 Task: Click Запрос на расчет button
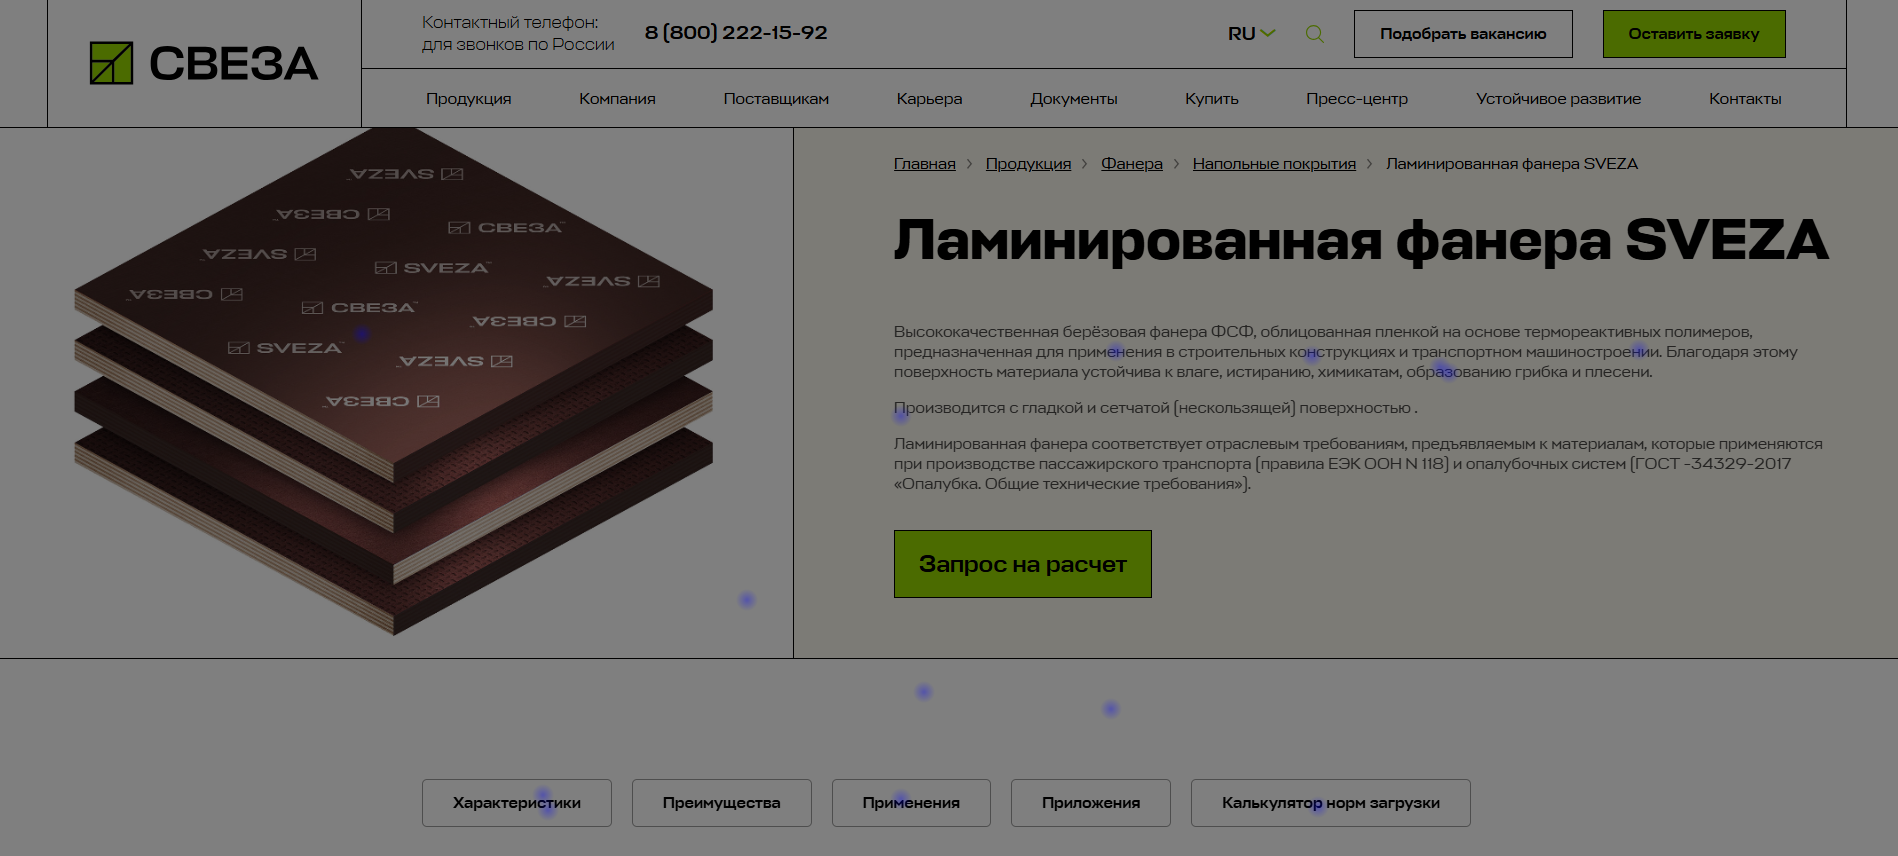click(x=1023, y=564)
